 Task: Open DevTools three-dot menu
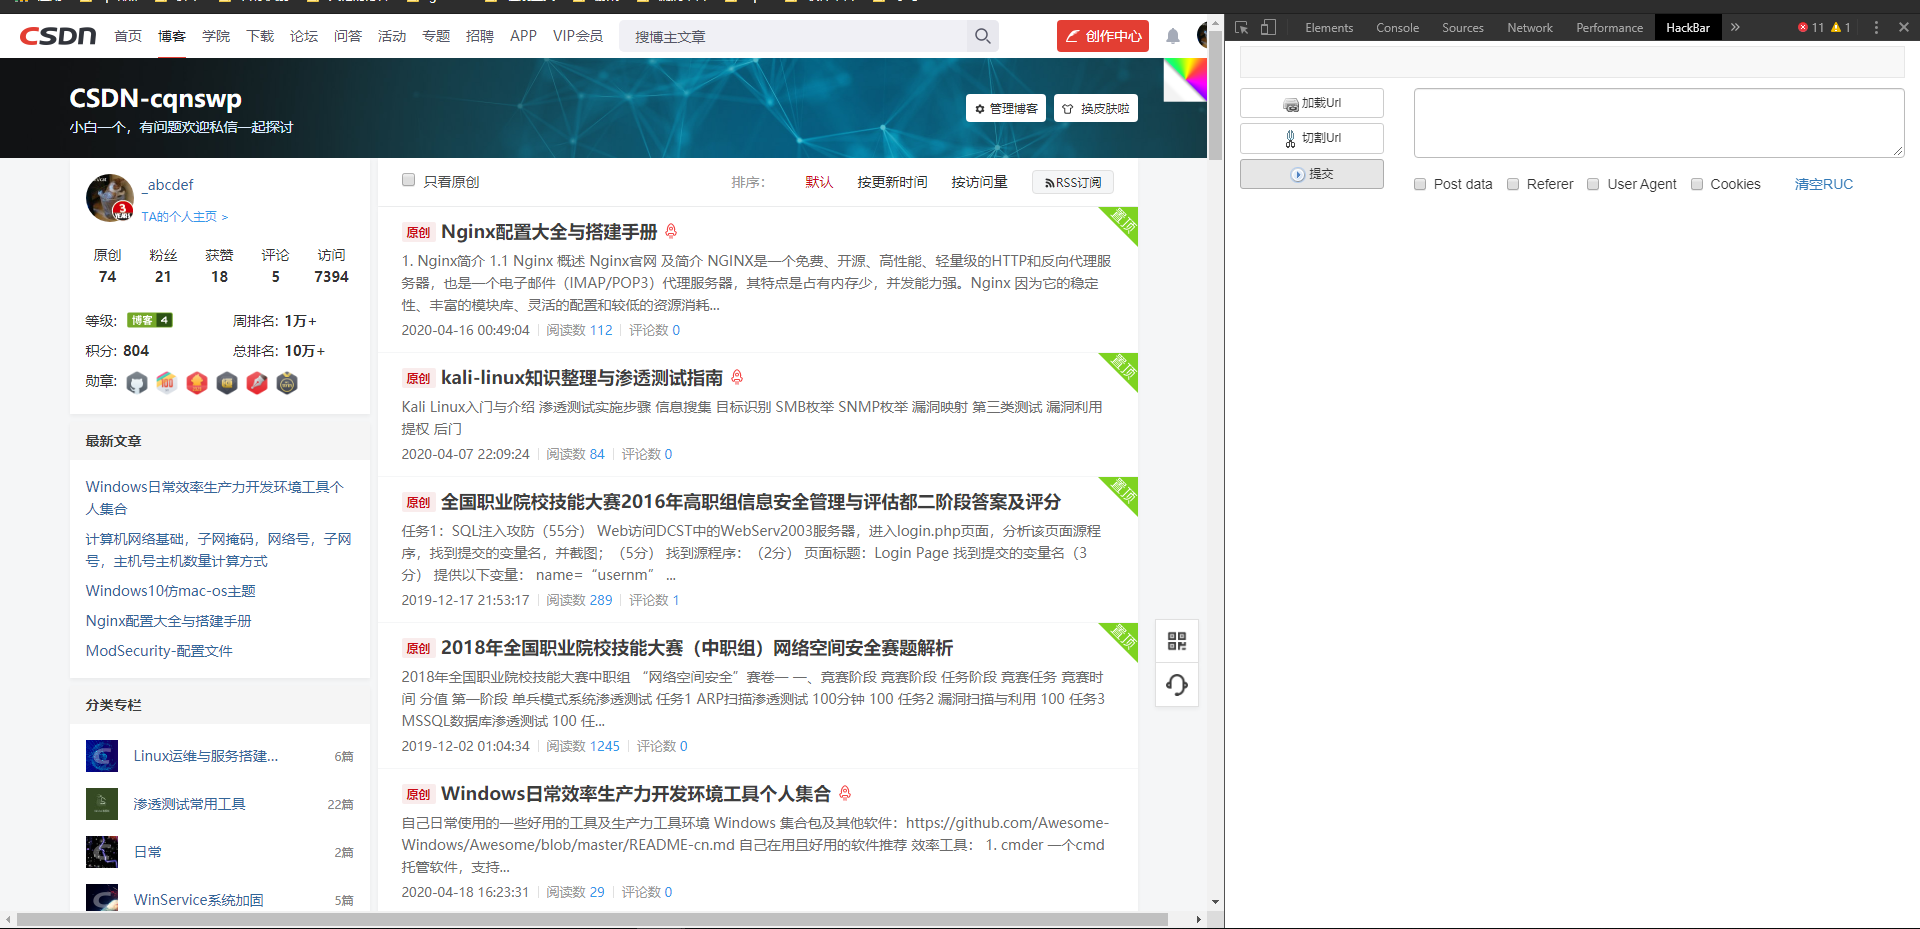[x=1876, y=28]
